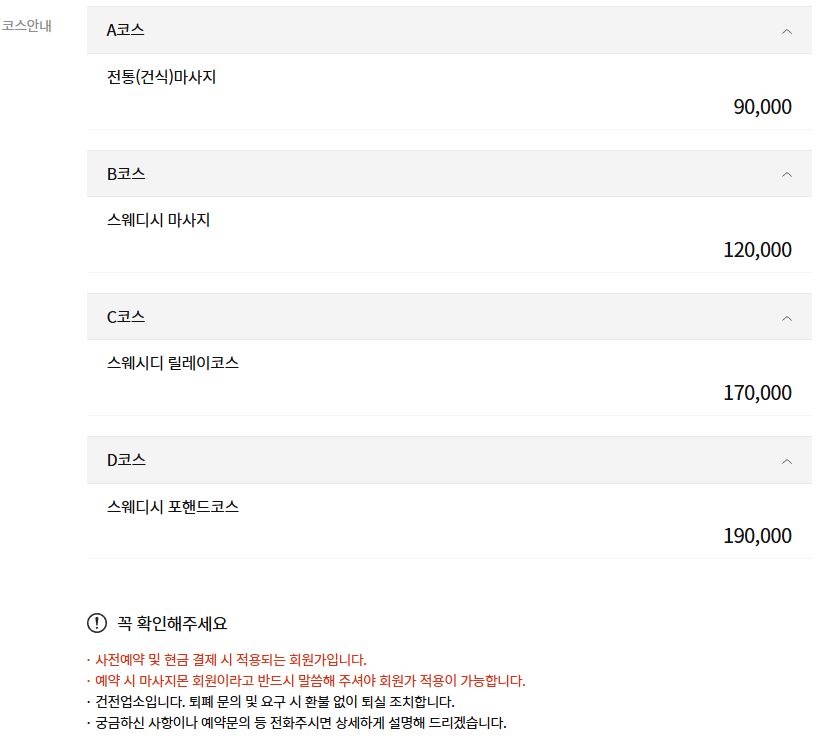
Task: Select the 전통(건식)마사지 course name
Action: (x=163, y=77)
